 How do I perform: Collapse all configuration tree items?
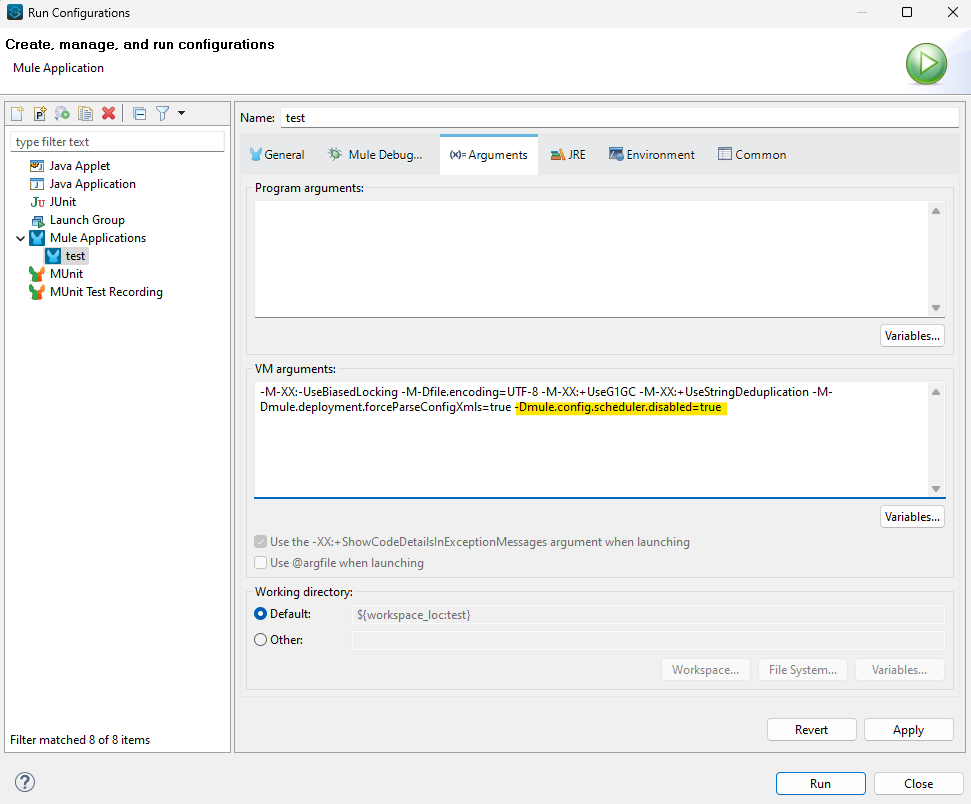(140, 113)
